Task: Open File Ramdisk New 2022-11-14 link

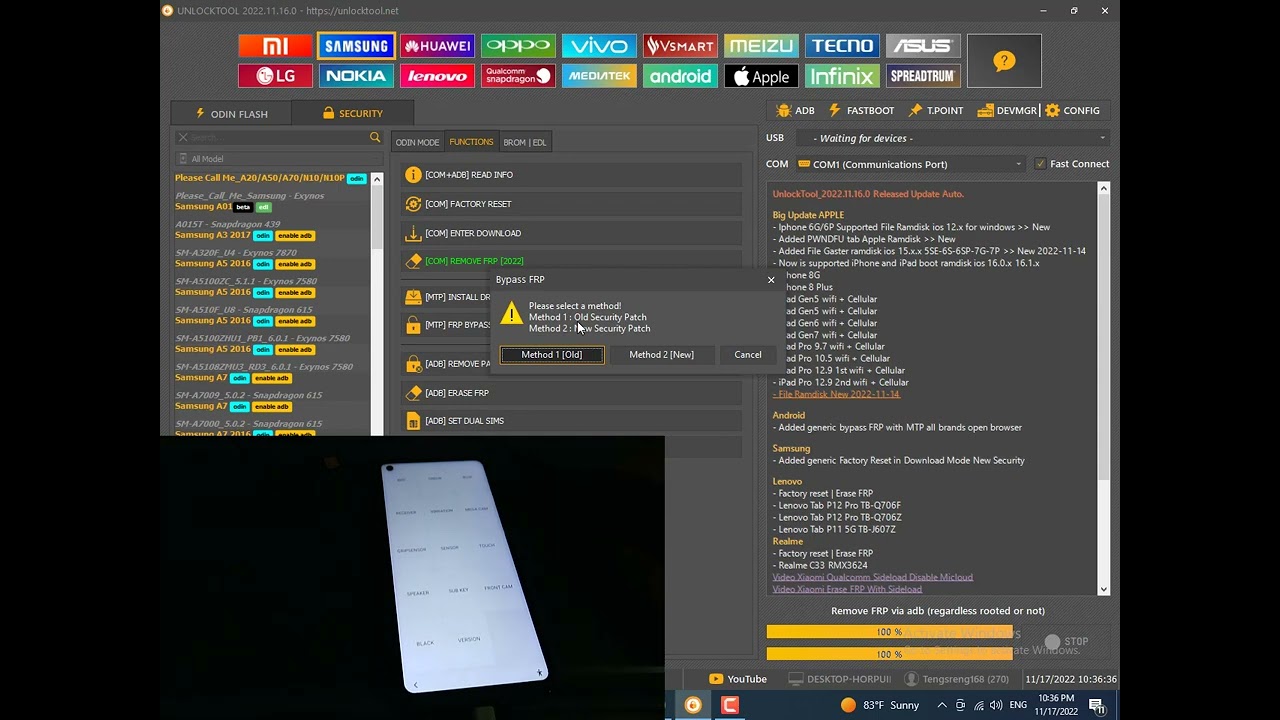Action: click(x=836, y=394)
